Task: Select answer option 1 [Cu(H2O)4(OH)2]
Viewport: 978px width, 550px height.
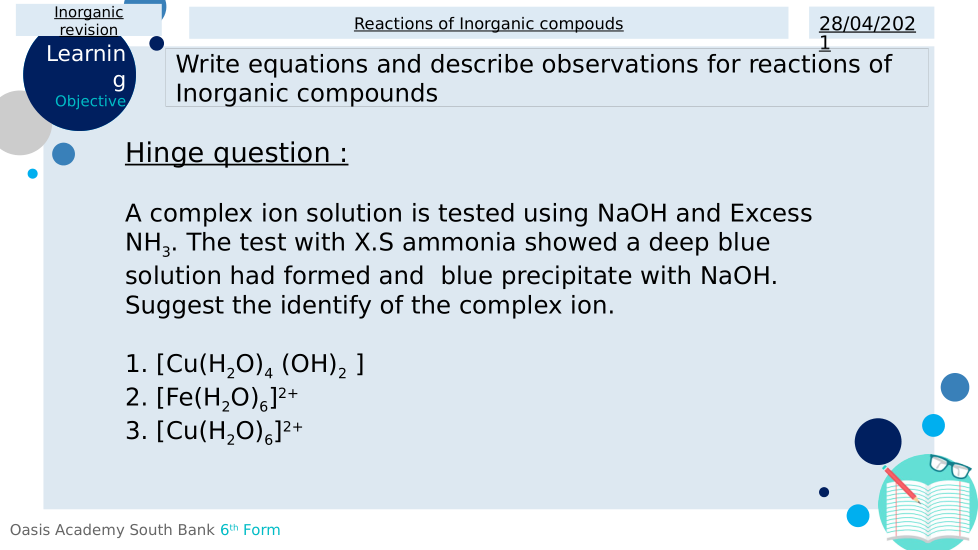Action: (x=245, y=365)
